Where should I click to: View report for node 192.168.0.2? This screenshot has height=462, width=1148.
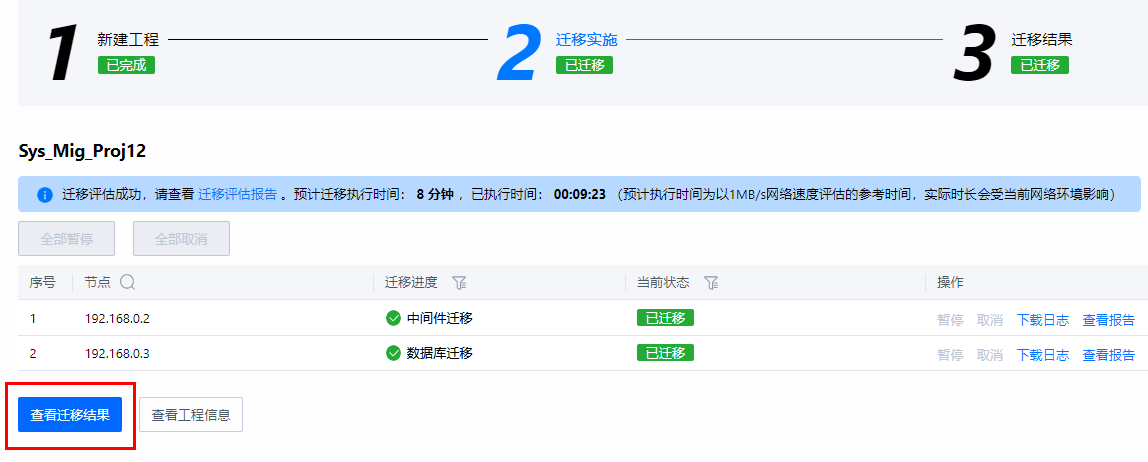1108,319
